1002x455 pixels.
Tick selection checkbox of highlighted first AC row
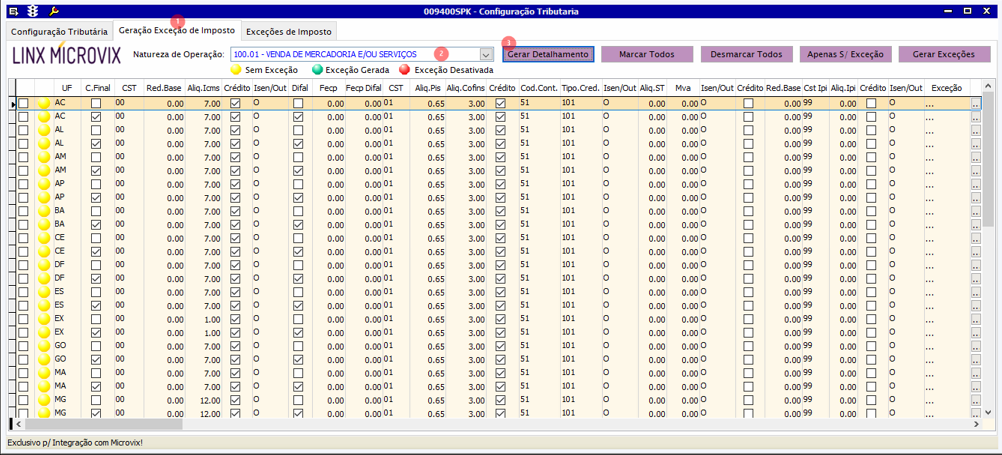coord(24,103)
